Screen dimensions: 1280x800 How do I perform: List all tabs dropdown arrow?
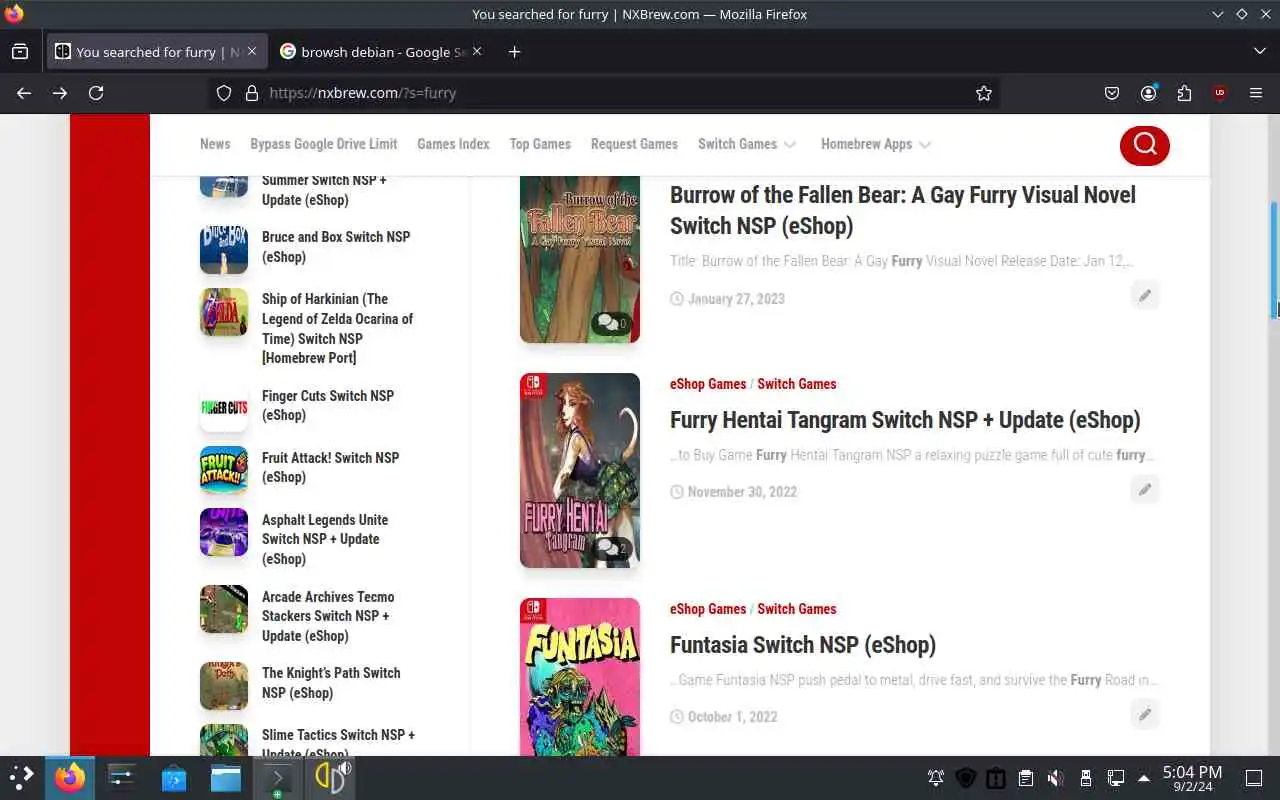(1259, 52)
